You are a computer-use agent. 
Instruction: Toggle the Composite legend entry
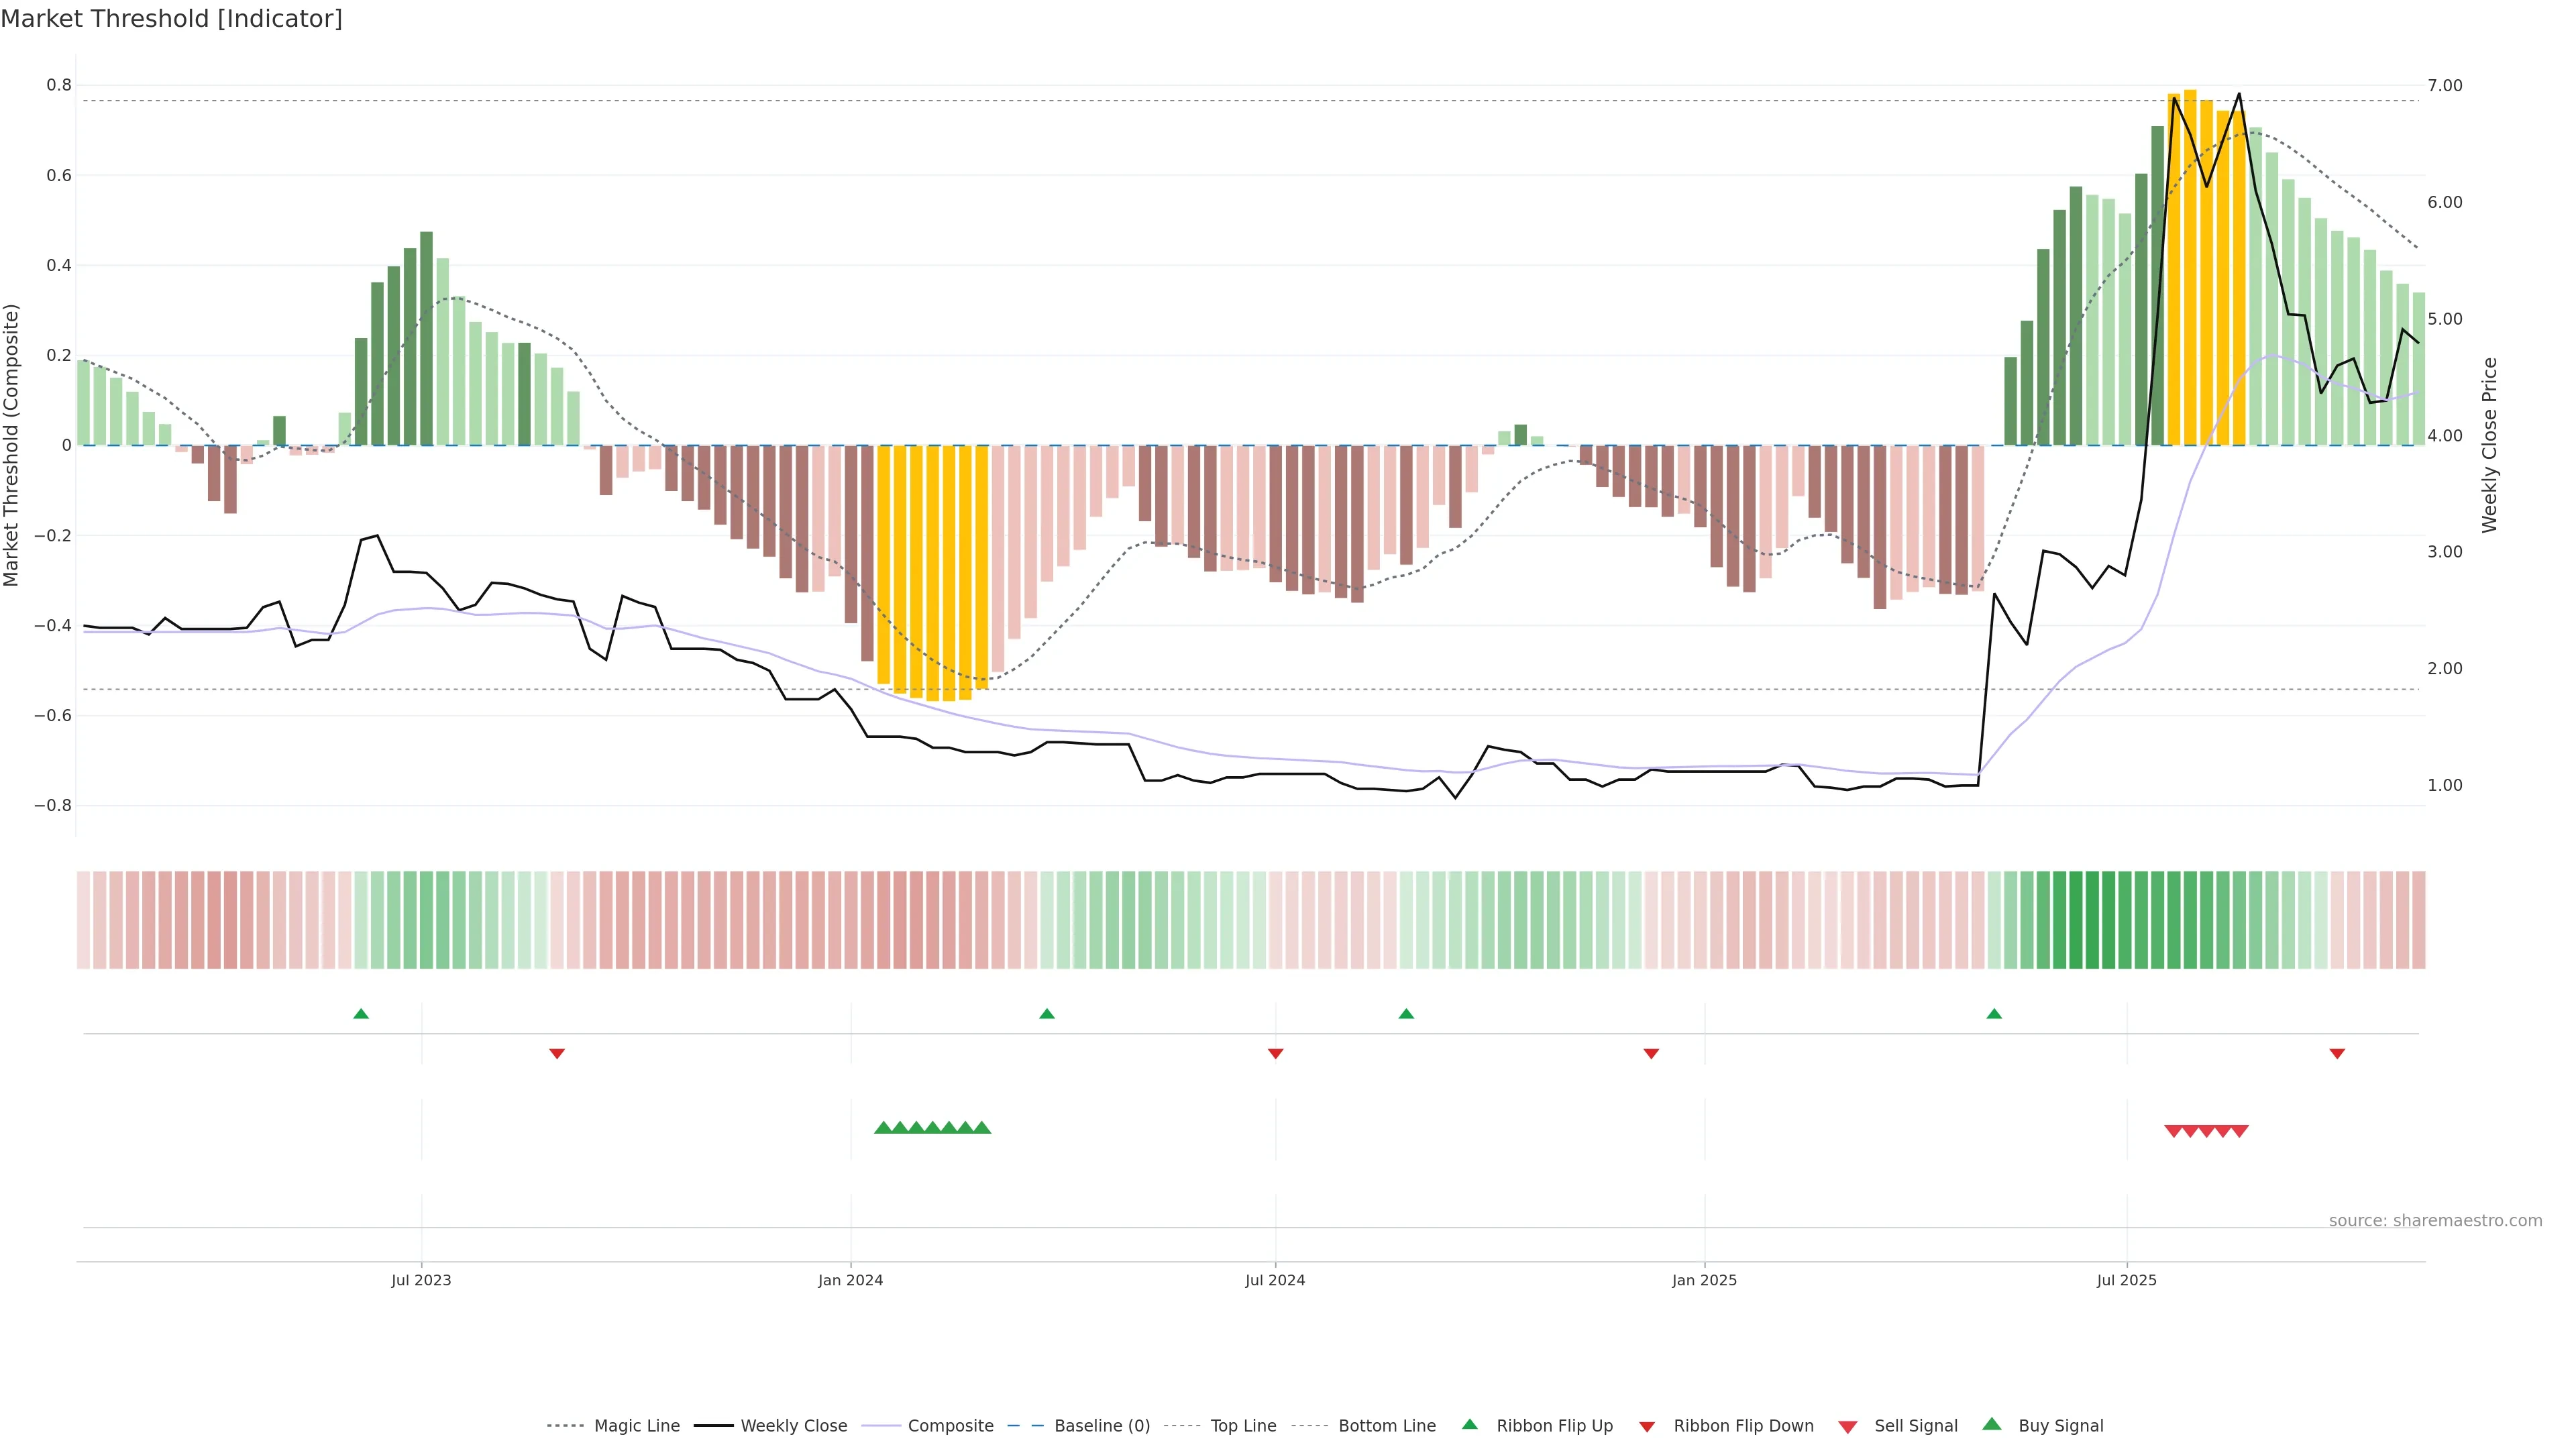950,1426
